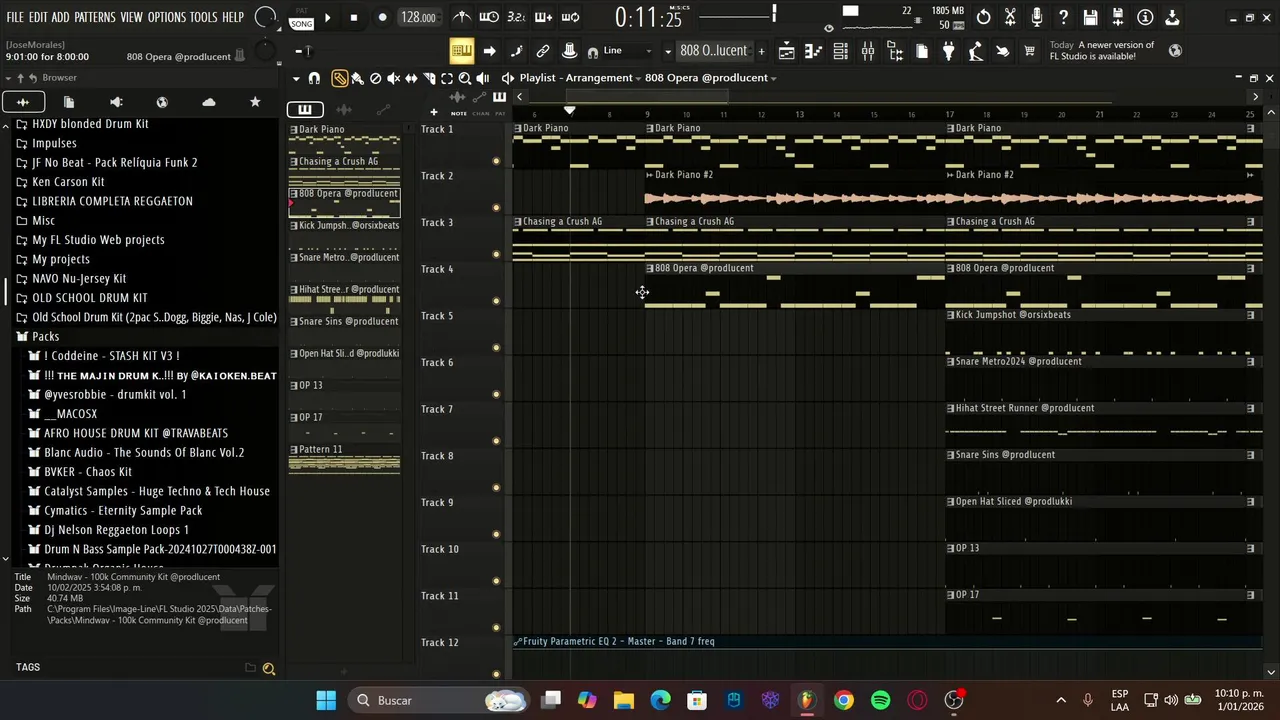The image size is (1280, 720).
Task: Click the save new version icon
Action: [x=1118, y=17]
